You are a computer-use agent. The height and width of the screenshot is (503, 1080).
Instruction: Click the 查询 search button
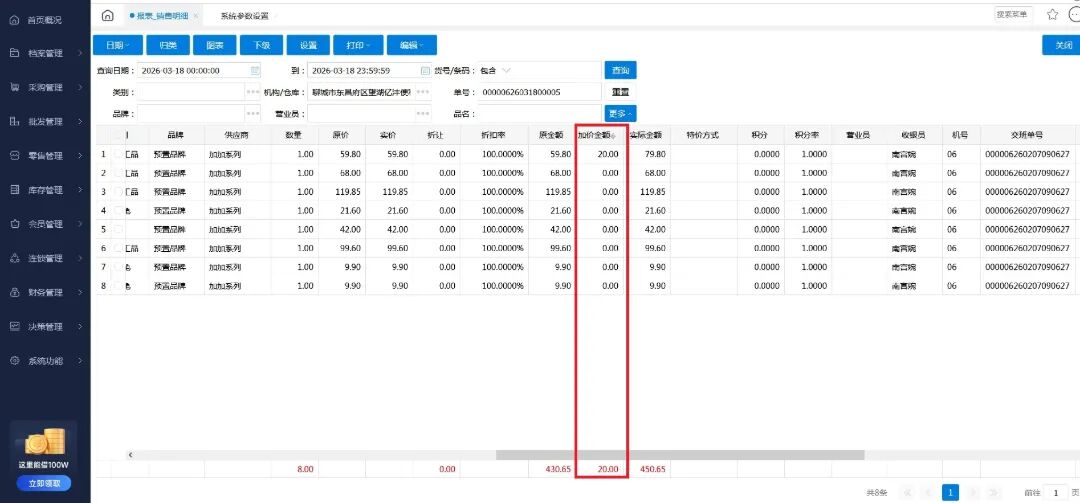coord(620,71)
